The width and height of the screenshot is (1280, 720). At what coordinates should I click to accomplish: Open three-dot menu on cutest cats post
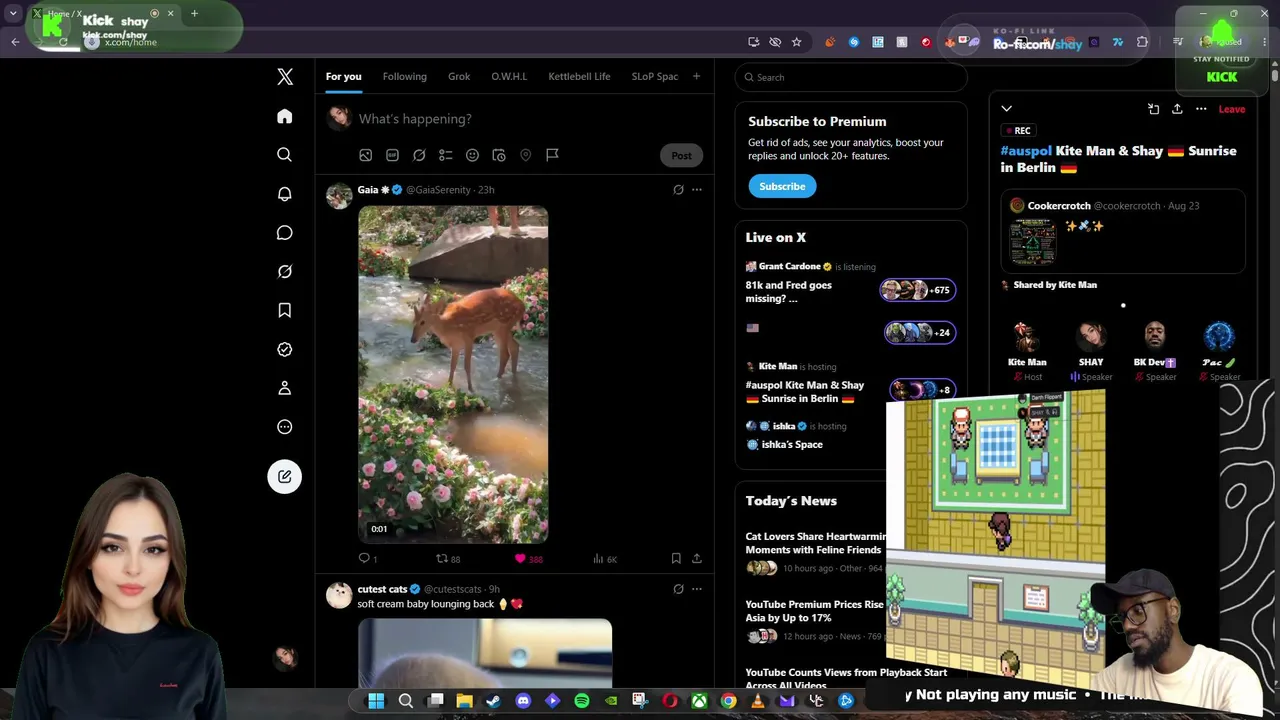click(x=697, y=589)
